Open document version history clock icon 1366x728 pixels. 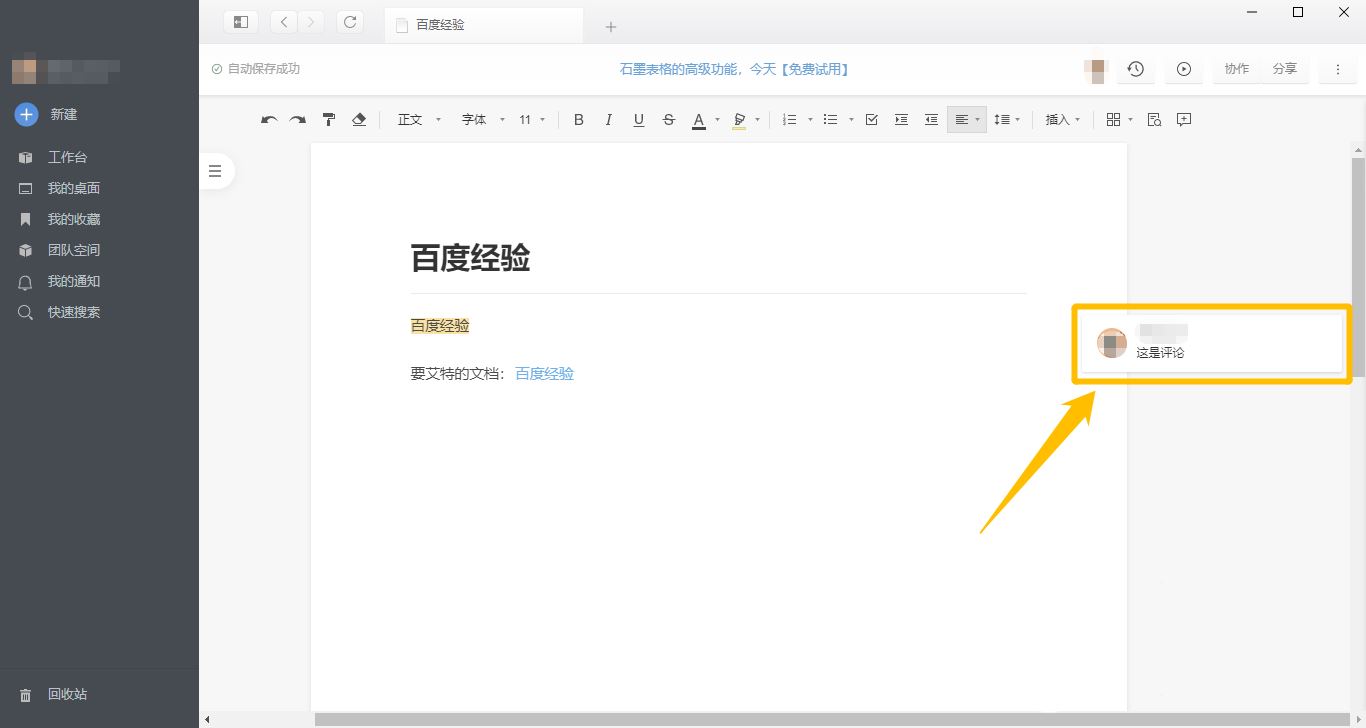click(1135, 69)
